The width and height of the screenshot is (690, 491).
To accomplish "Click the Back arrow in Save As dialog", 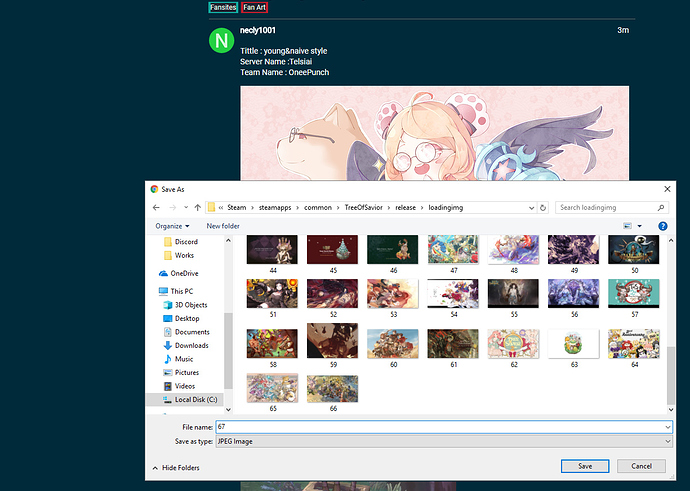I will click(156, 207).
